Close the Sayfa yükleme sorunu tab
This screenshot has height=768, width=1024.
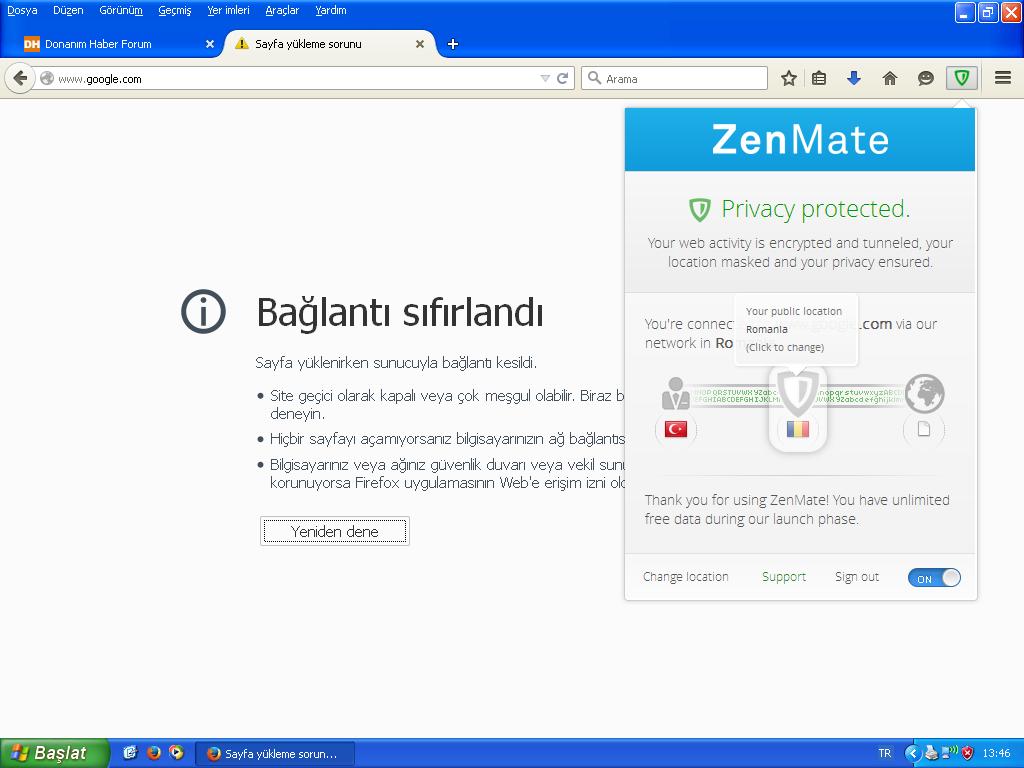pos(420,44)
